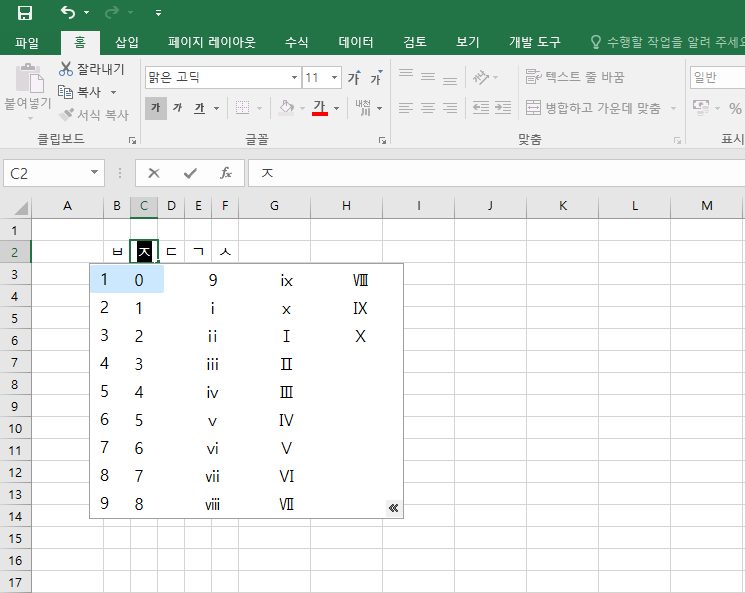The width and height of the screenshot is (745, 593).
Task: Click 잘라내기 scissors button
Action: coord(91,69)
